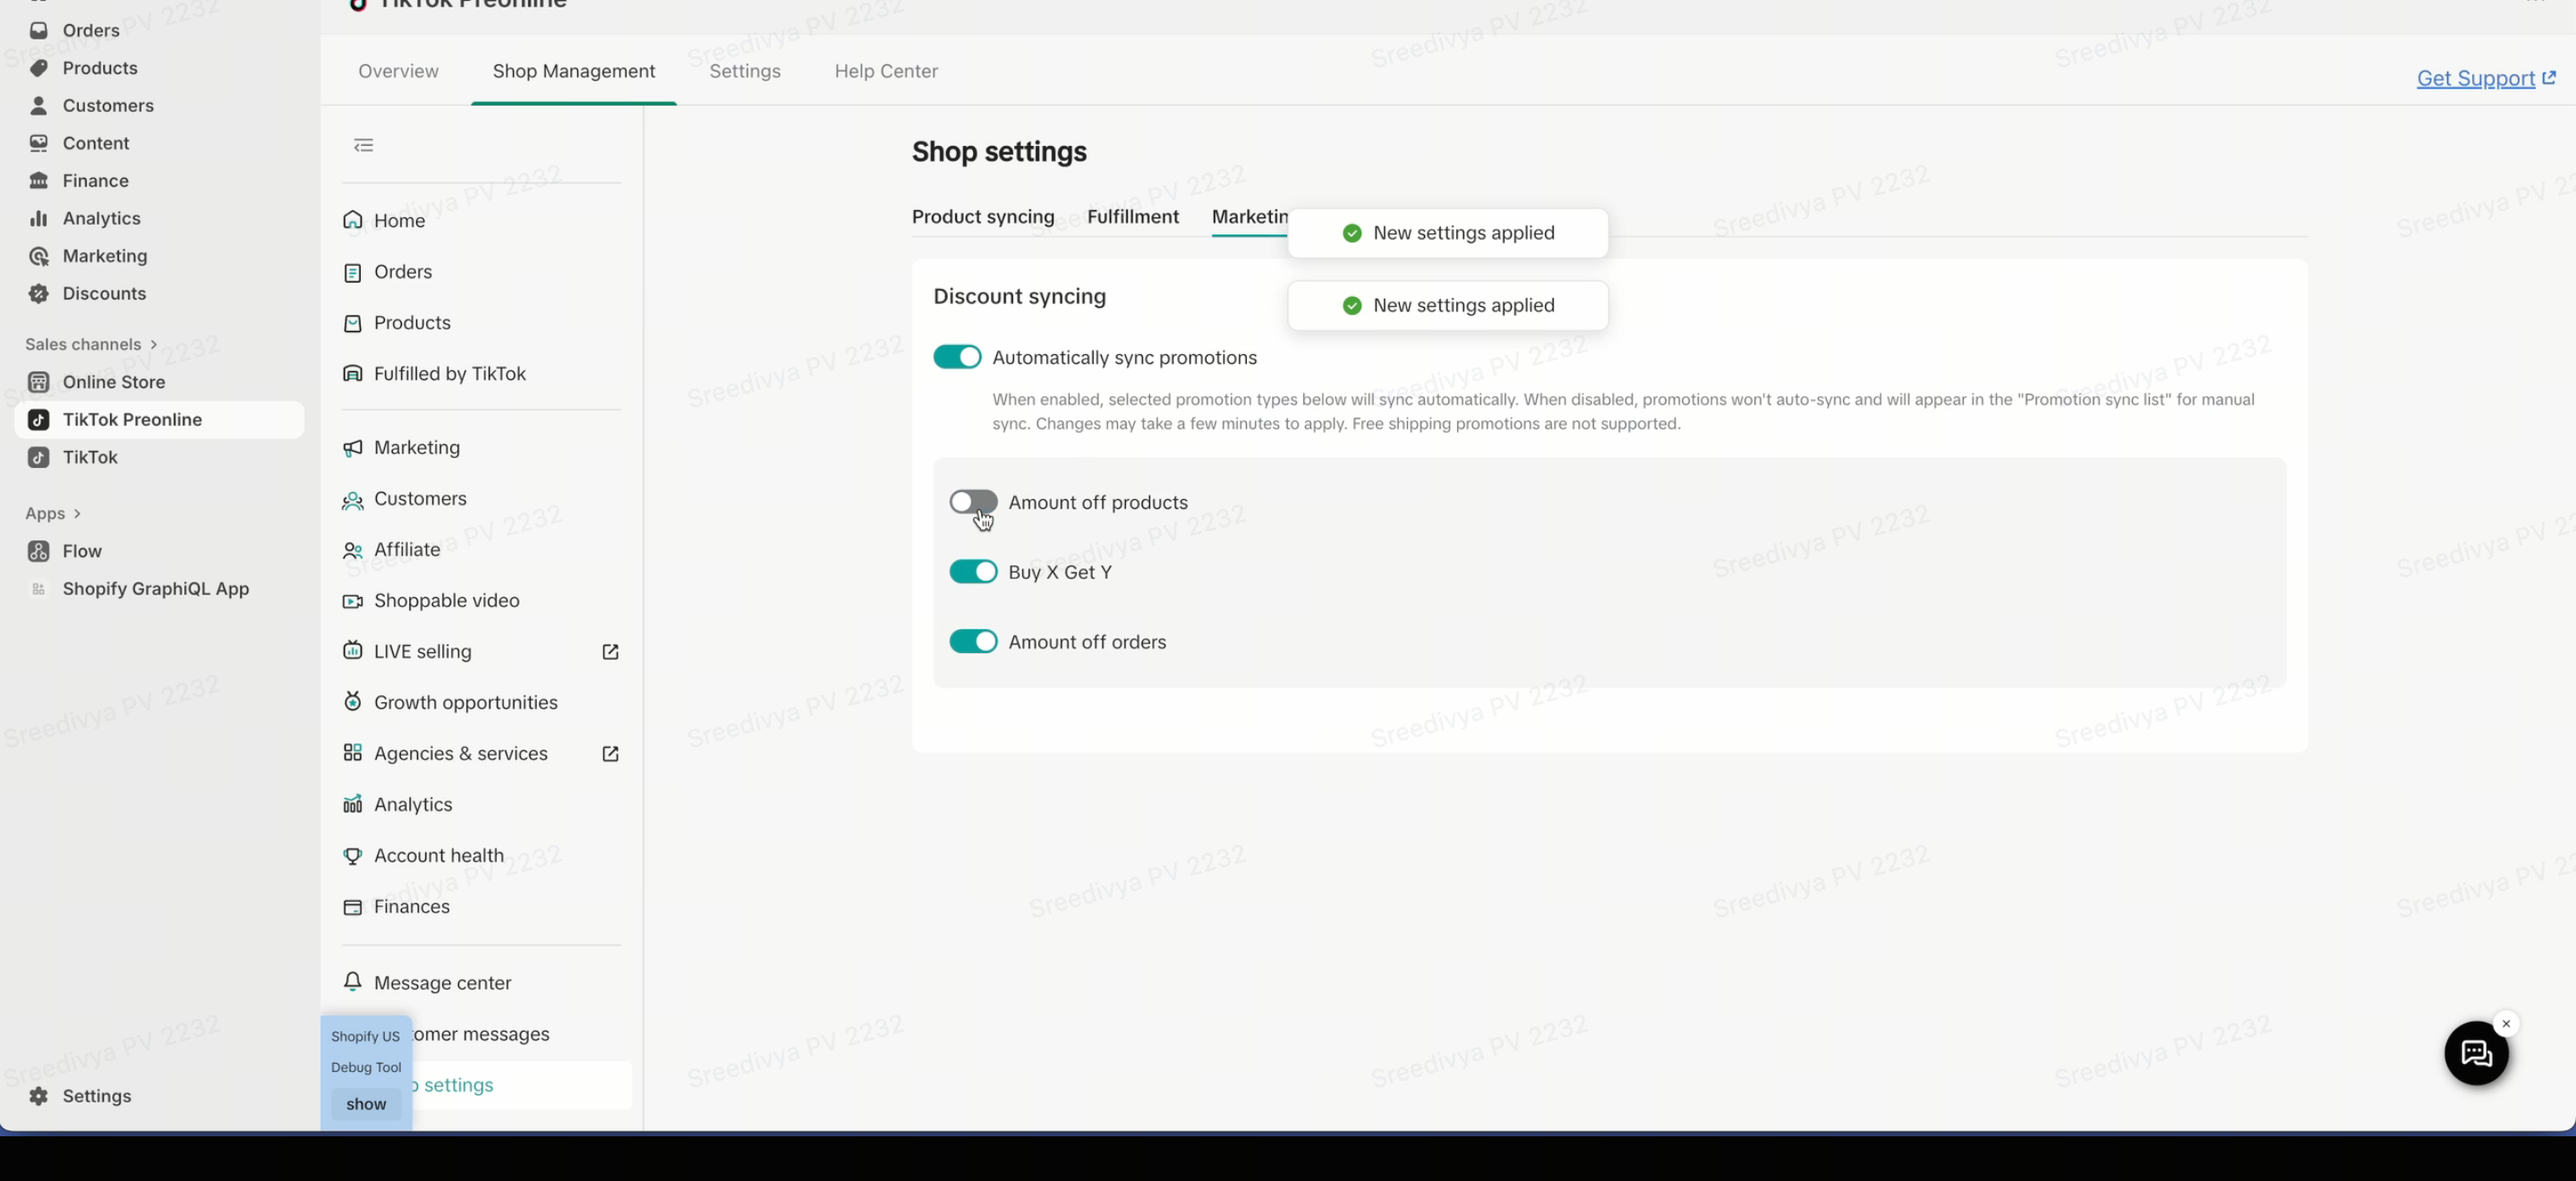
Task: Toggle Amount off orders switch
Action: (x=972, y=642)
